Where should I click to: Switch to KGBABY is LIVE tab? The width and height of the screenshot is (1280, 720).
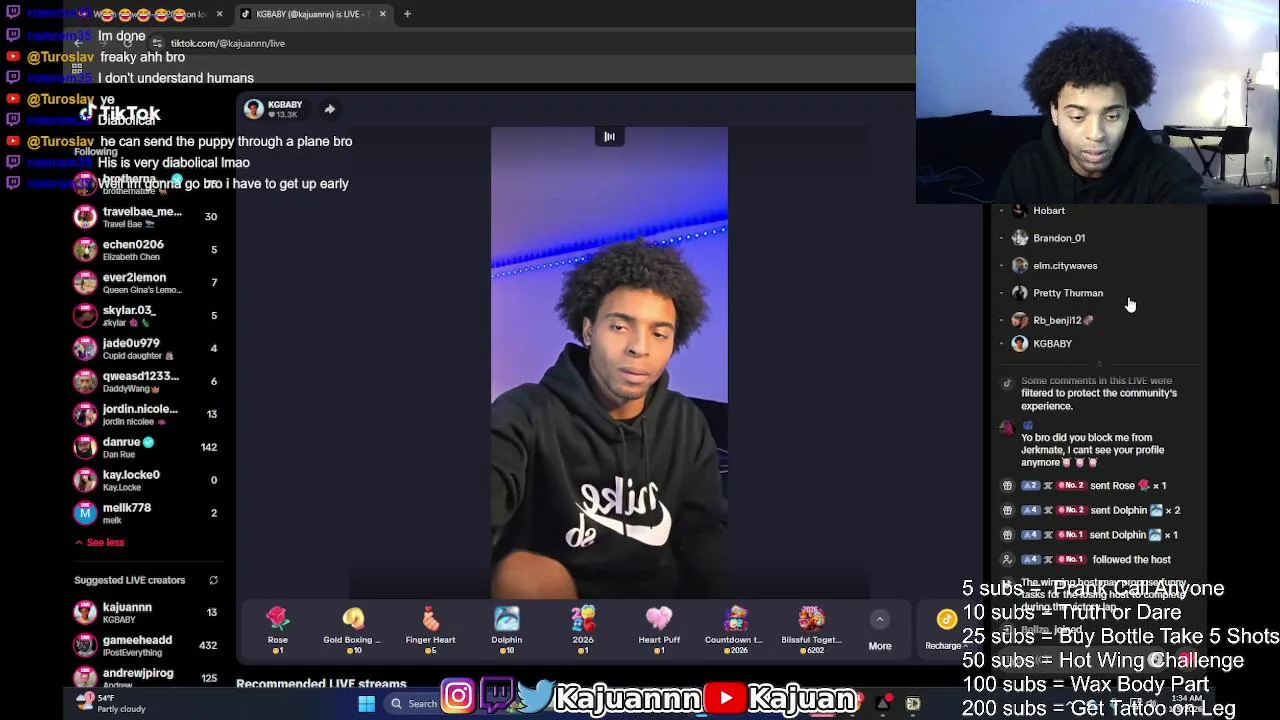[x=312, y=14]
